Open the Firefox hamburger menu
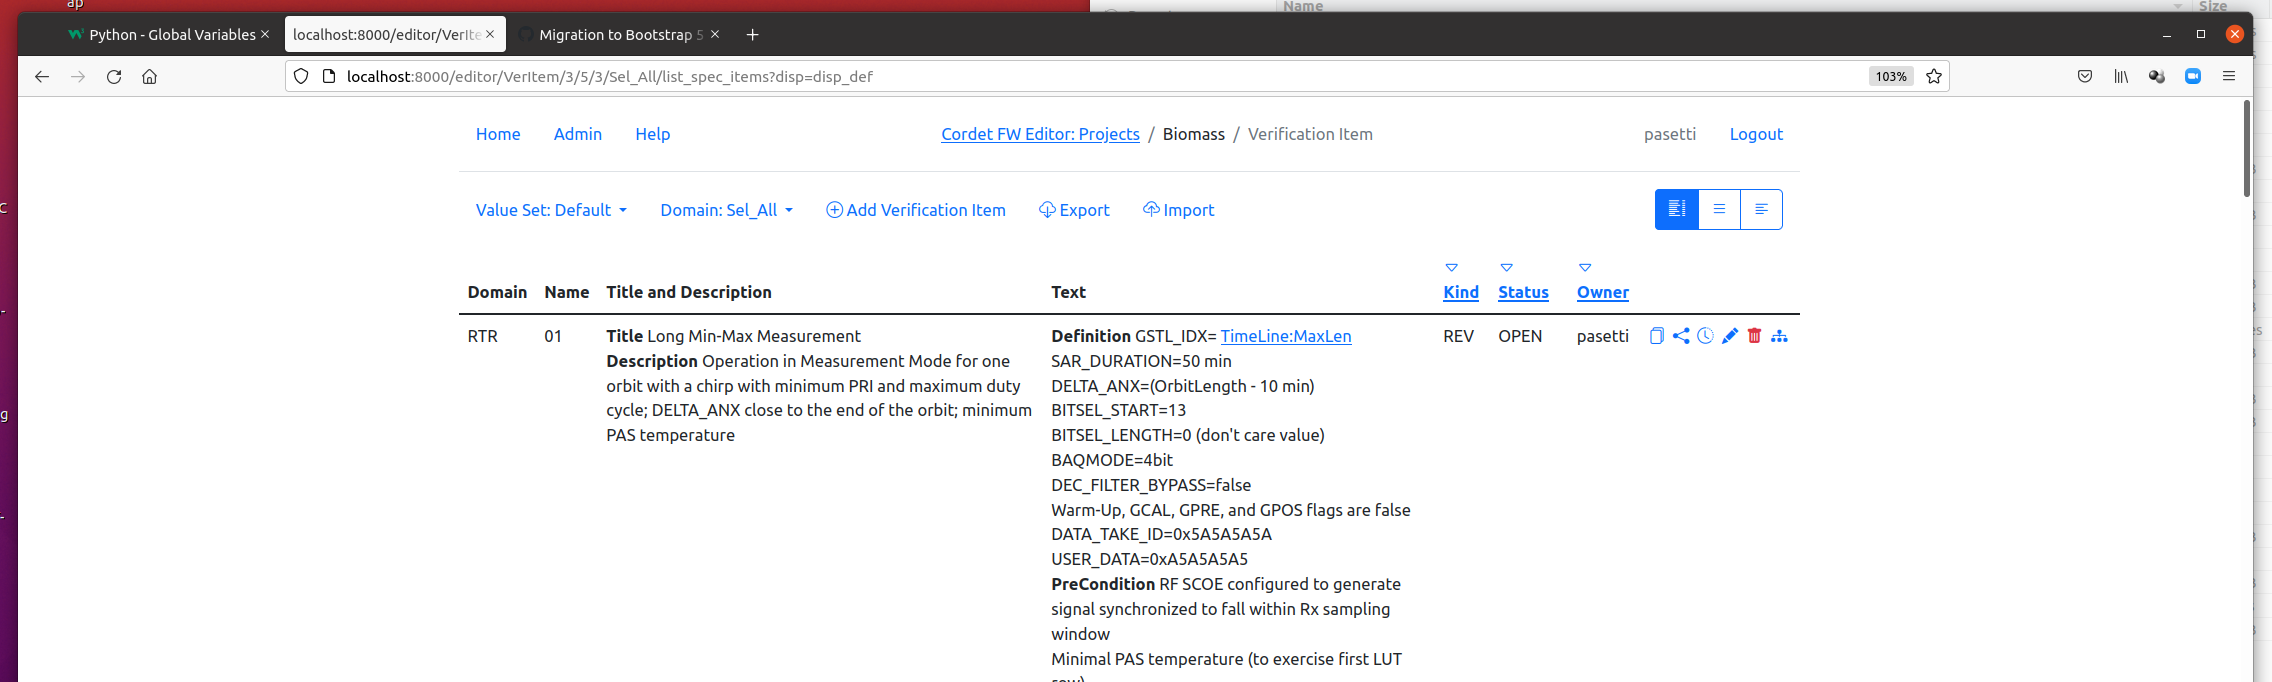 (x=2229, y=76)
